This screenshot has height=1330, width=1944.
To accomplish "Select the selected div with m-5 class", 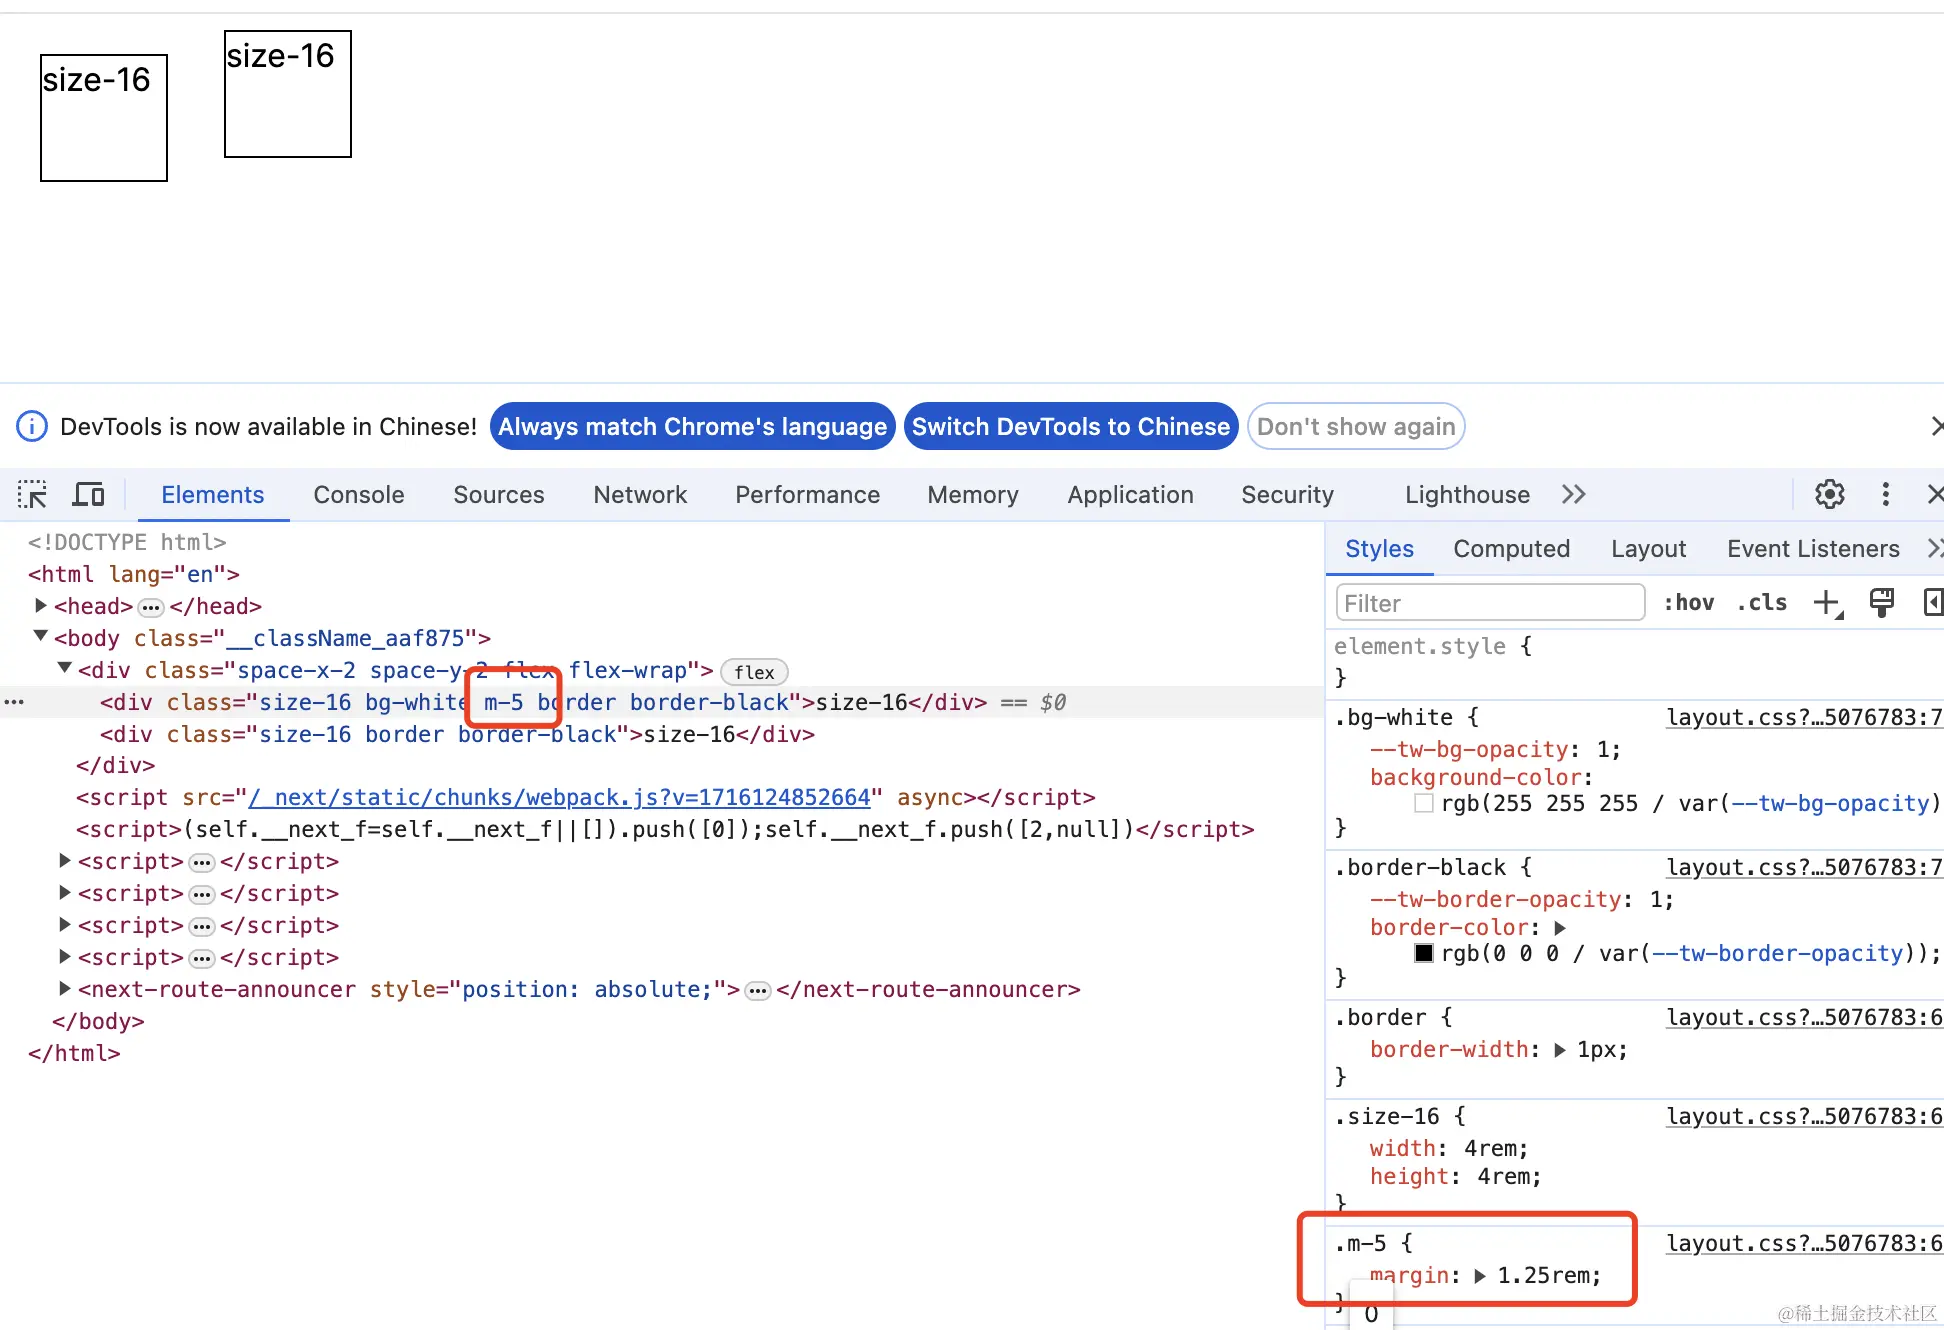I will (x=543, y=702).
